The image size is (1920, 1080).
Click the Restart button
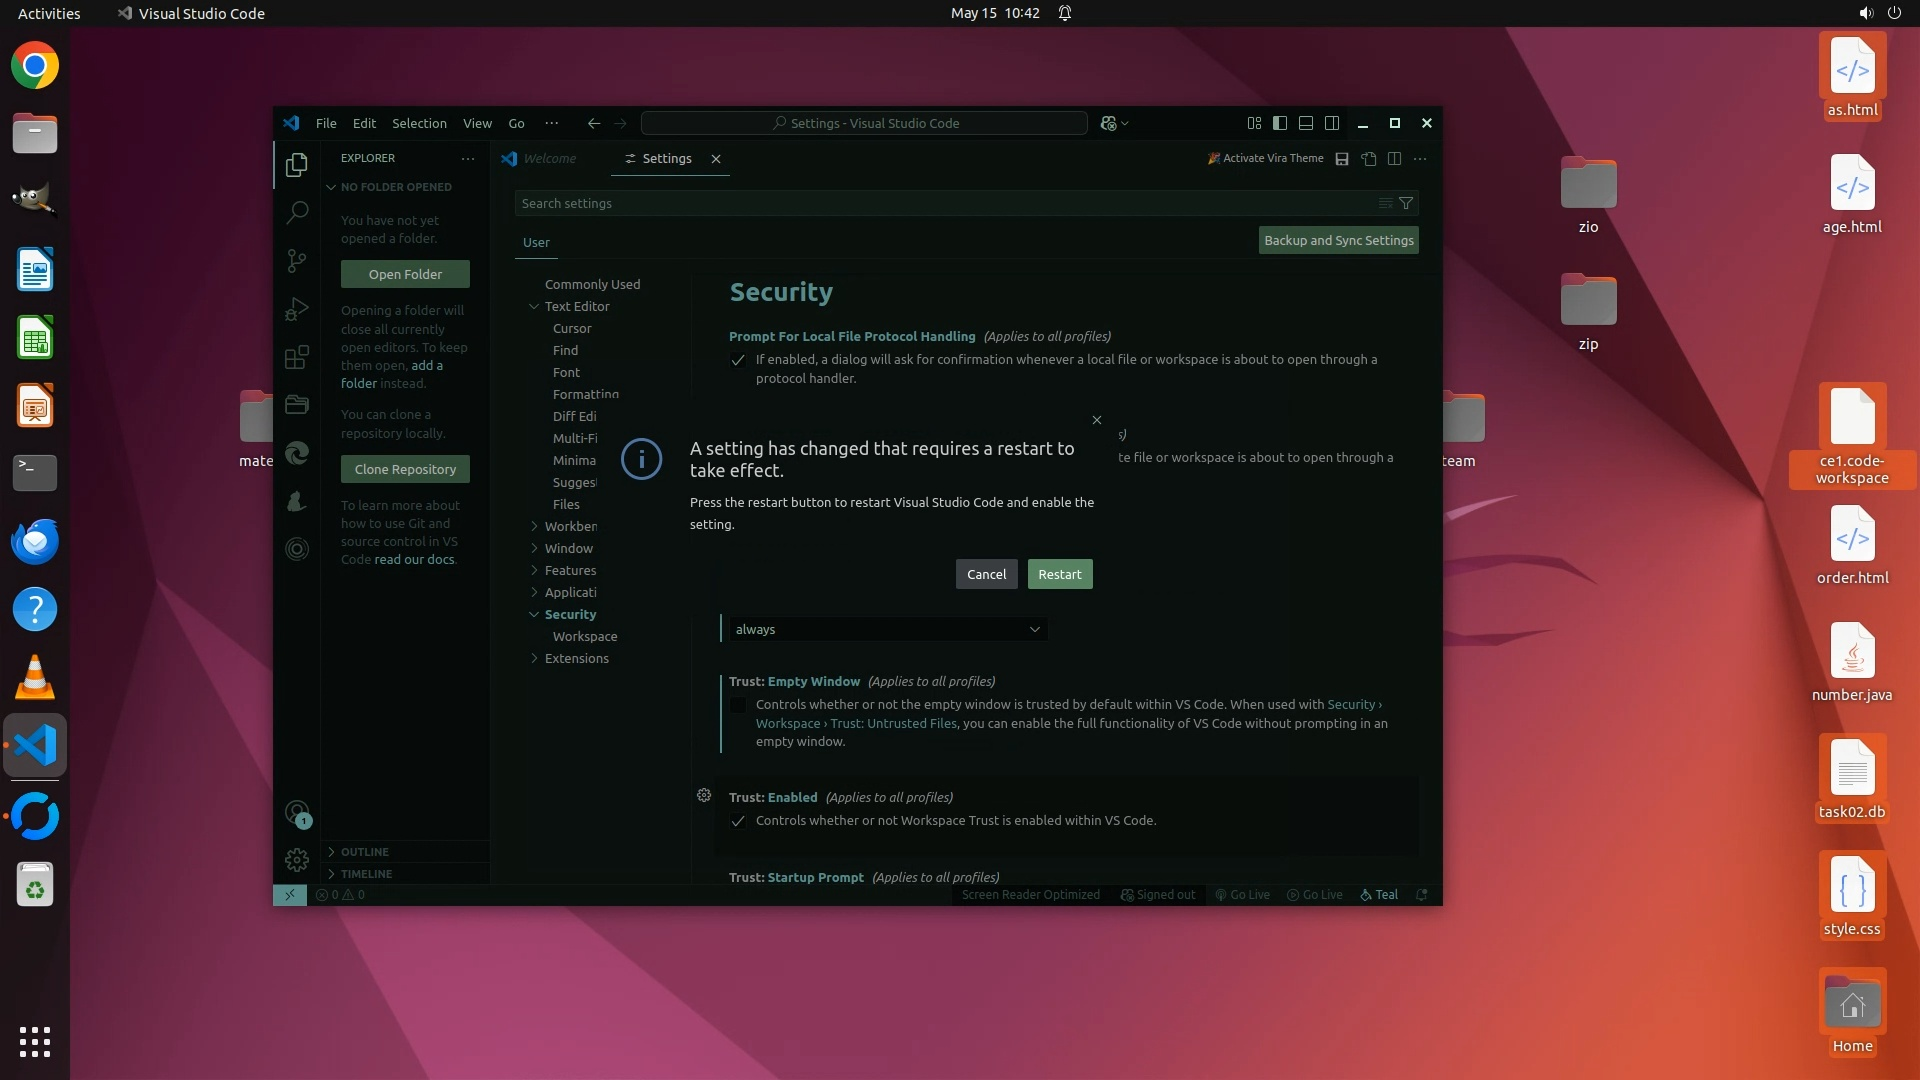pos(1059,574)
